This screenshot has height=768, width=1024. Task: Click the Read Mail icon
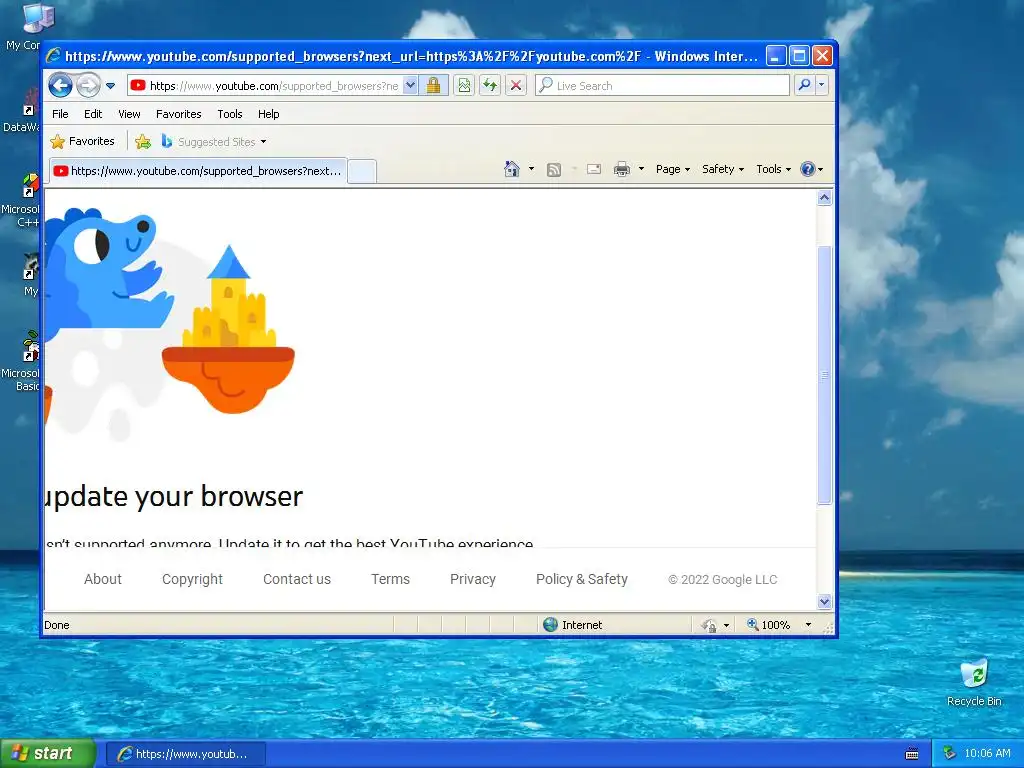point(594,170)
